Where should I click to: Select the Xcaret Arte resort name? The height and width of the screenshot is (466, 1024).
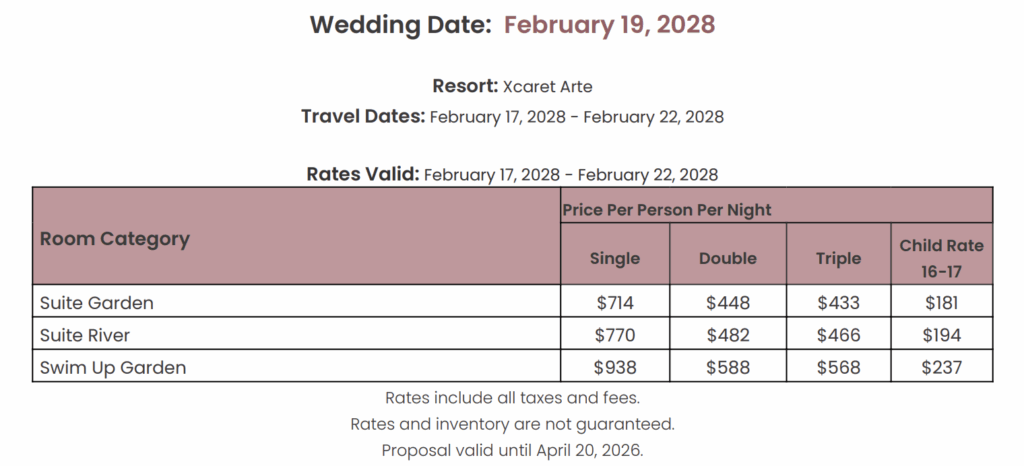point(548,87)
